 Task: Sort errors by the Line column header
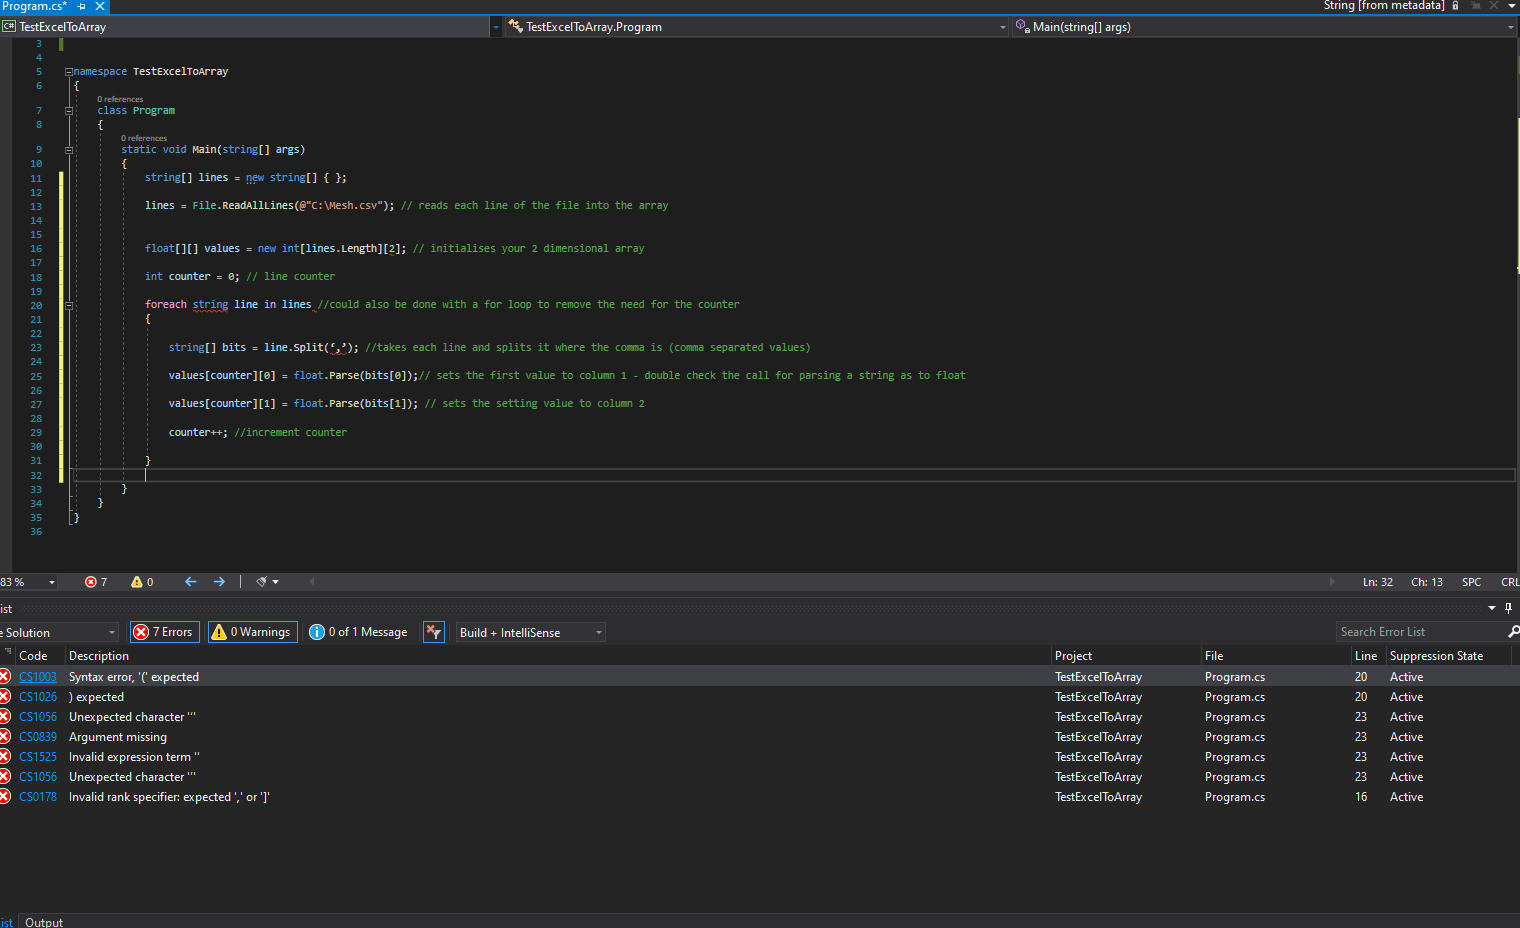pyautogui.click(x=1365, y=656)
